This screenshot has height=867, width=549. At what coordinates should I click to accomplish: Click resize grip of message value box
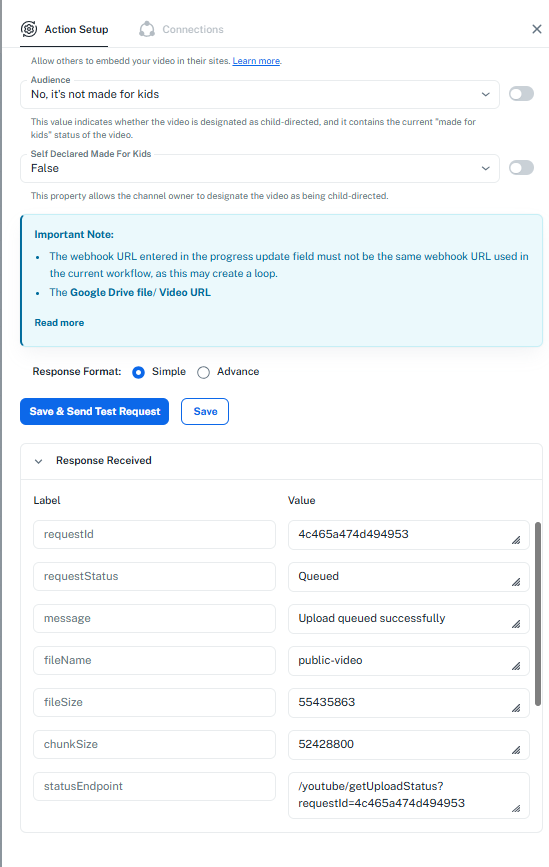(x=516, y=624)
